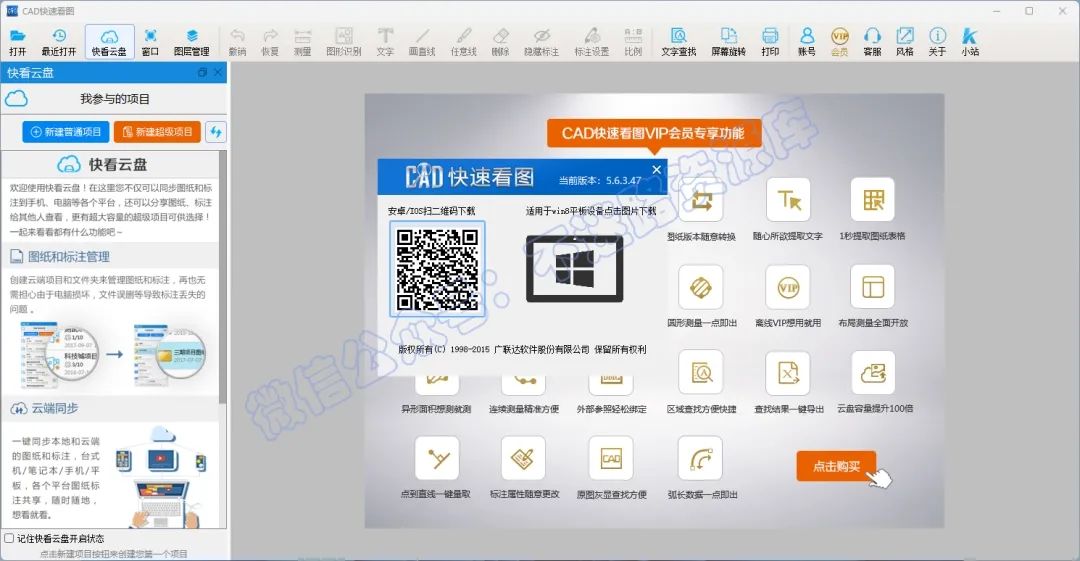The image size is (1080, 561).
Task: Click 布局测量全面开放 feature icon
Action: point(873,287)
